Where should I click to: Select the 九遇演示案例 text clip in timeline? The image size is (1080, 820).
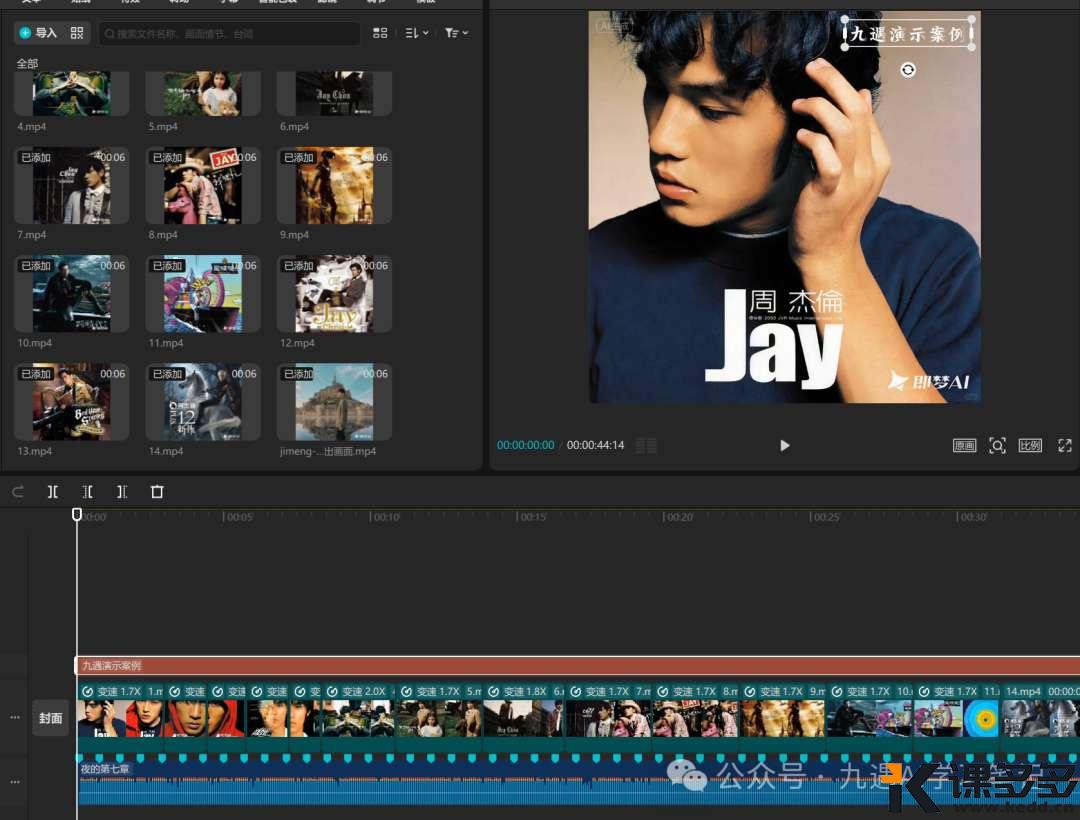pos(577,666)
